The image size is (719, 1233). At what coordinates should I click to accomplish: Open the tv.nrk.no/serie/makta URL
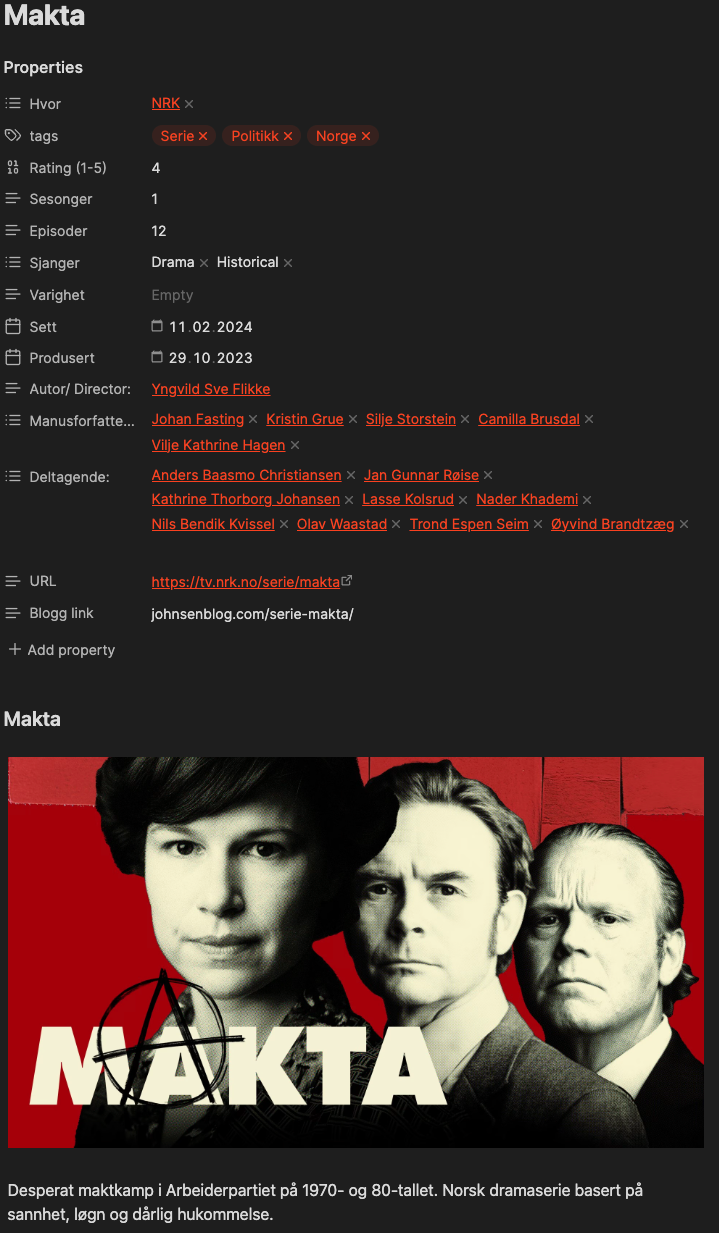click(x=246, y=582)
